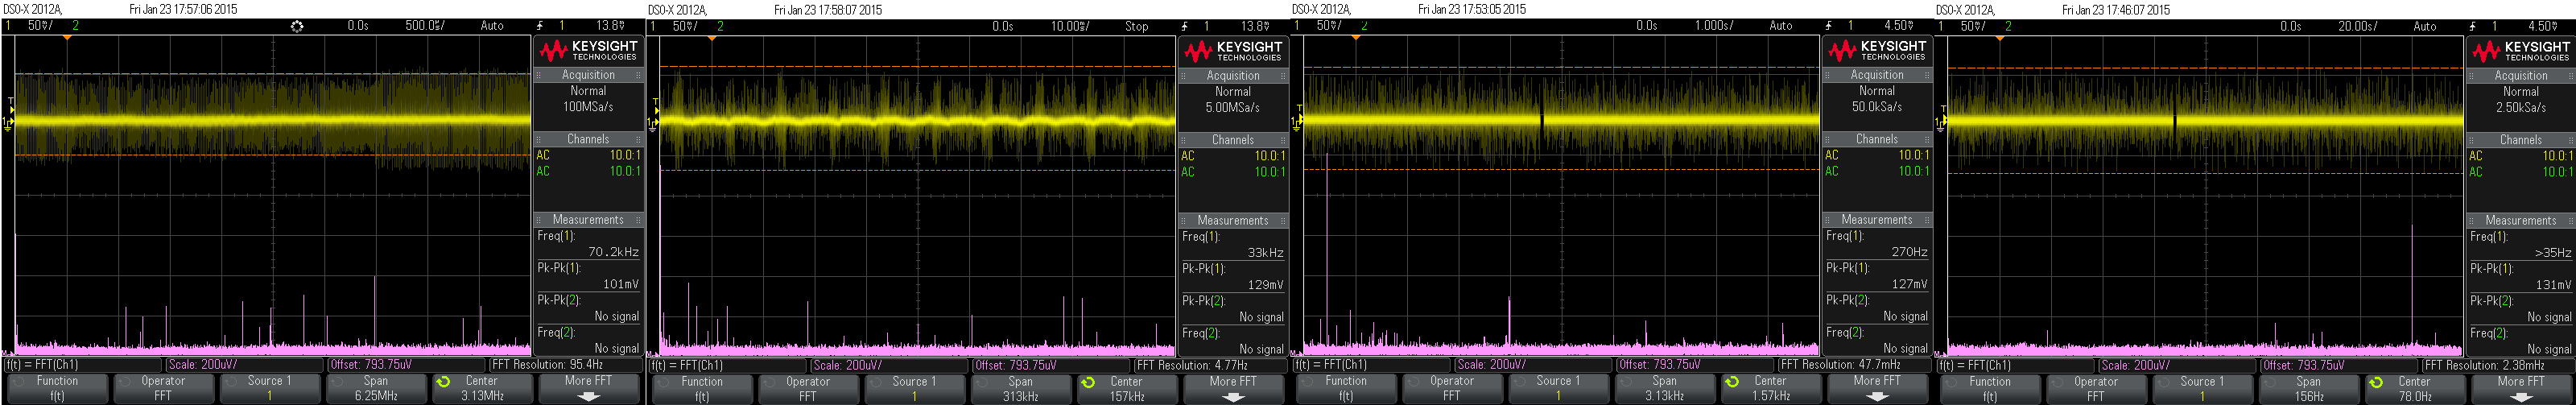The image size is (2576, 405).
Task: Click the 2.50kSa/s sample rate value
Action: click(2521, 107)
